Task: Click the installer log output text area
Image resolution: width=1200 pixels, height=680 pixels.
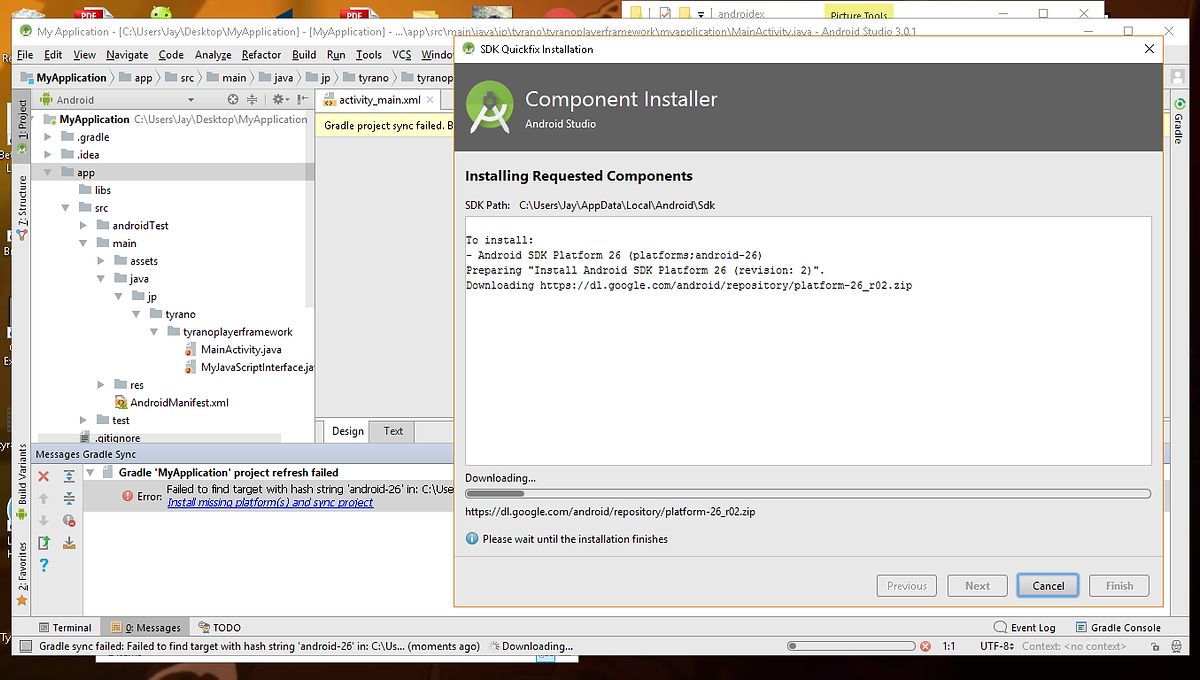Action: (x=808, y=340)
